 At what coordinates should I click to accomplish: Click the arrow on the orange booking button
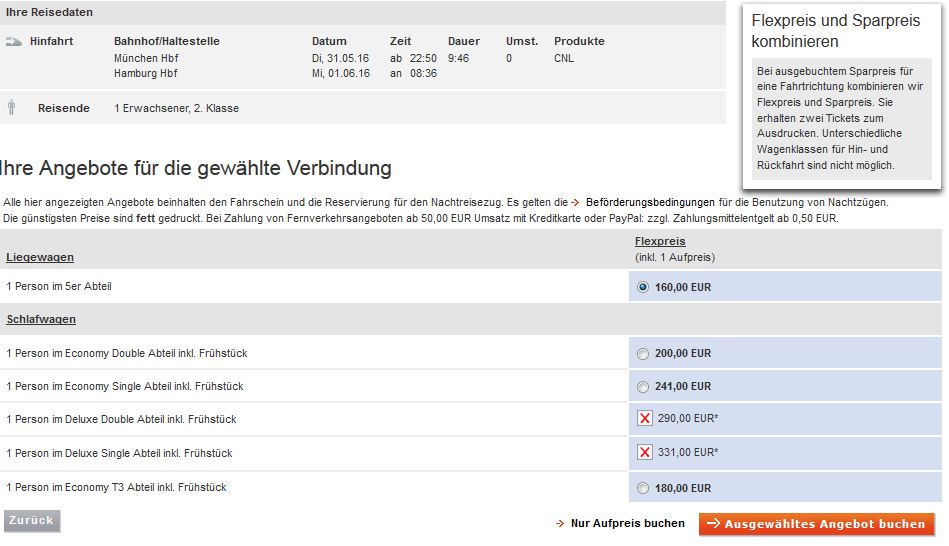coord(712,524)
